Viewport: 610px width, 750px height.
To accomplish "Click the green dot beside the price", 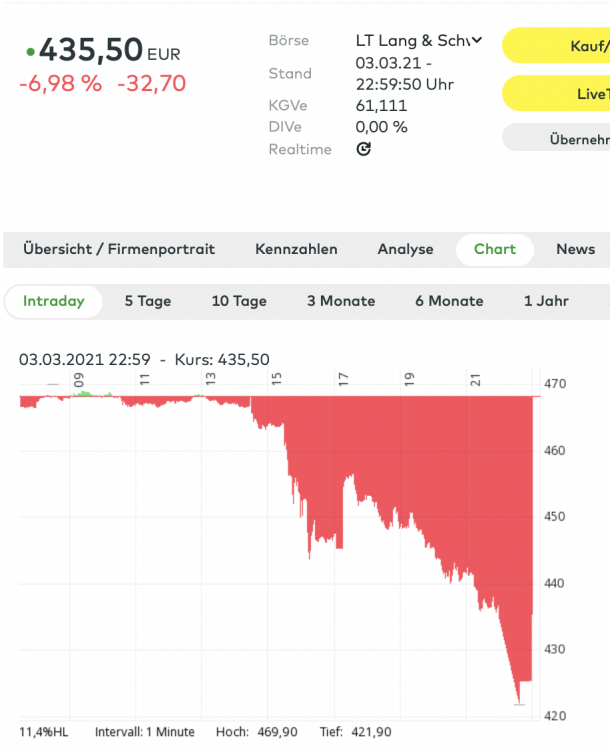I will pos(30,50).
